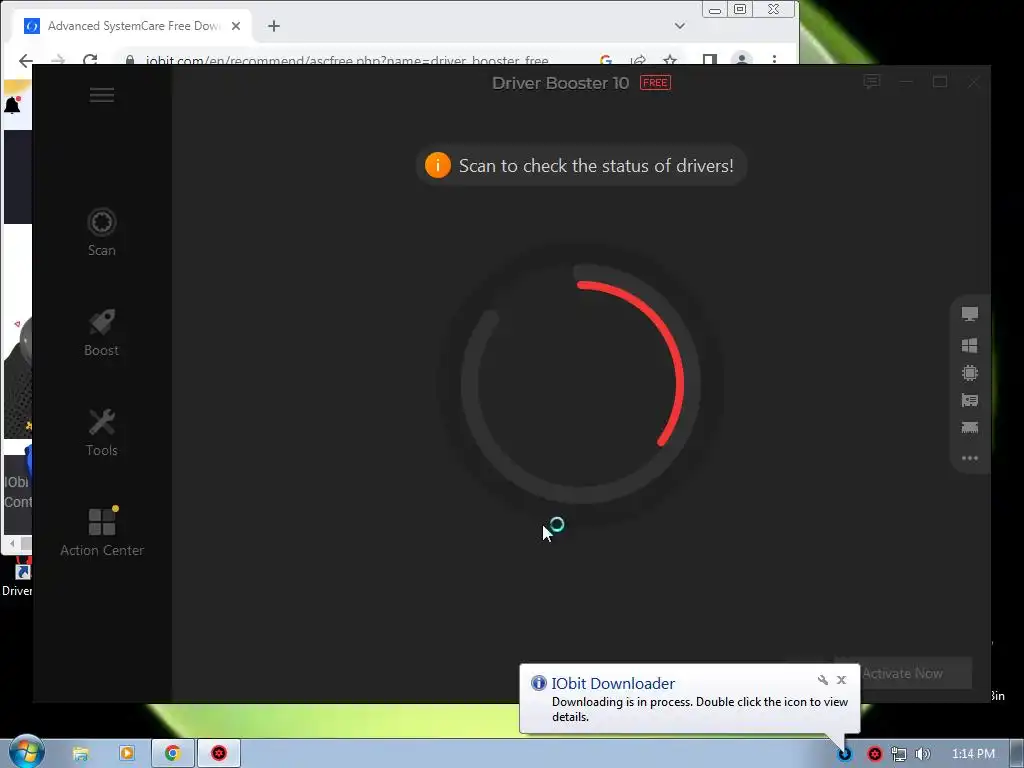Open a new Chrome tab
Viewport: 1024px width, 768px height.
coord(274,26)
